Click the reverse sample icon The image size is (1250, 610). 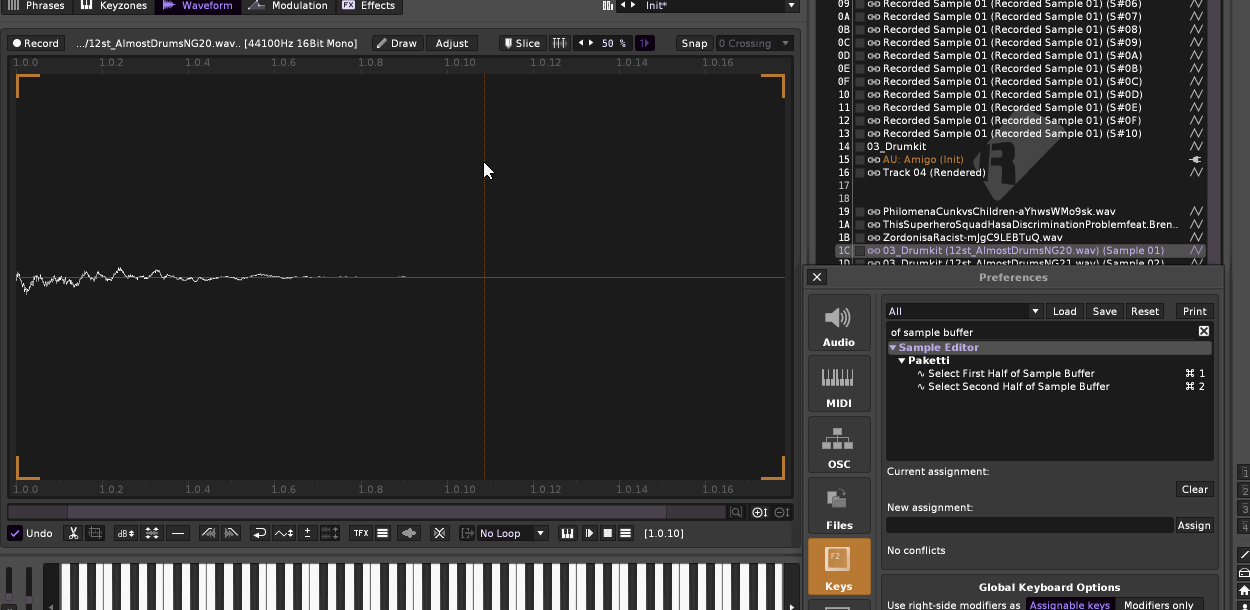pyautogui.click(x=259, y=534)
